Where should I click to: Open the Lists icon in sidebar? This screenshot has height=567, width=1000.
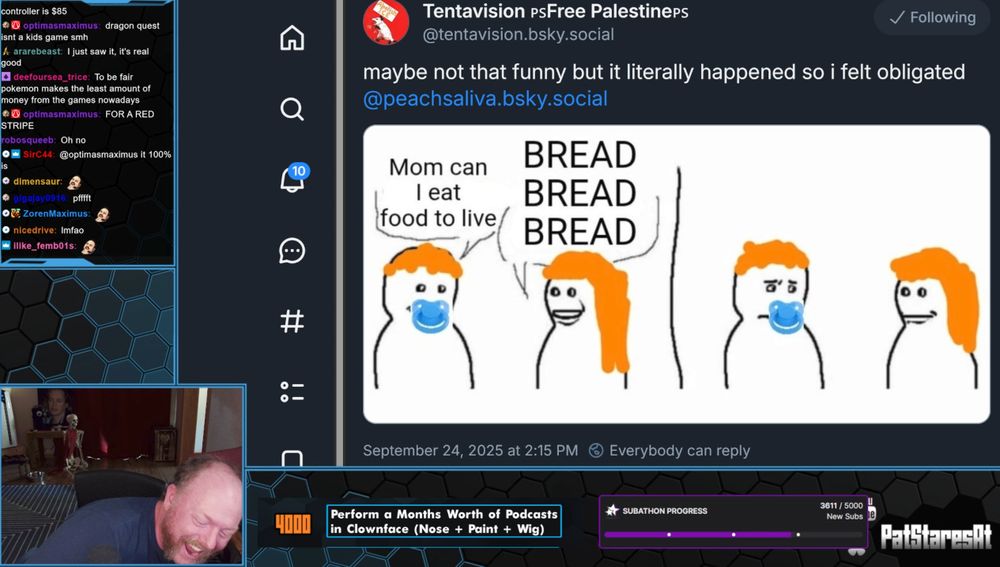[292, 392]
